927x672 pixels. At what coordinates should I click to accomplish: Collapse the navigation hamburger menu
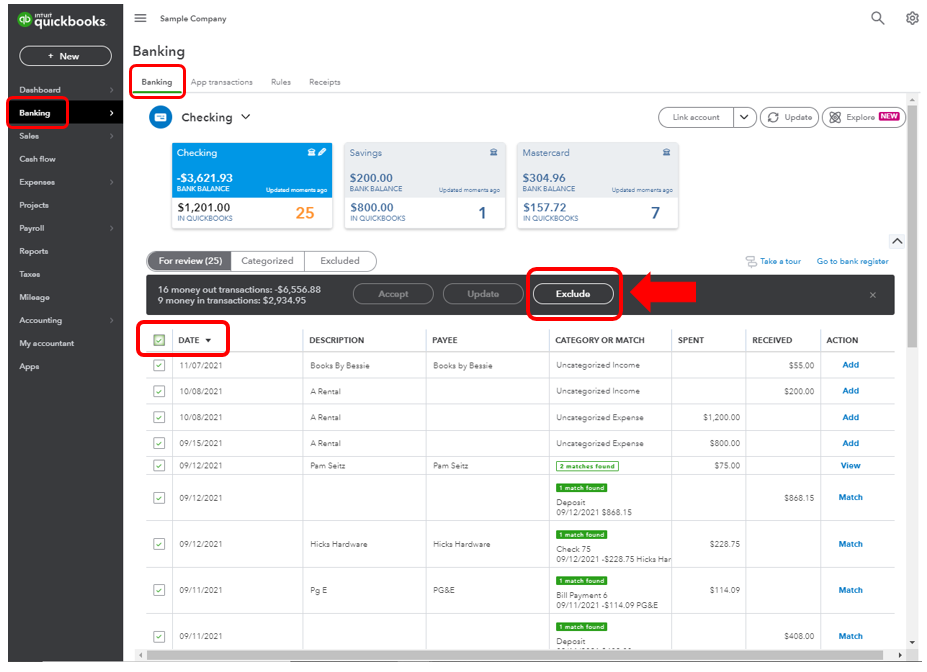point(140,18)
